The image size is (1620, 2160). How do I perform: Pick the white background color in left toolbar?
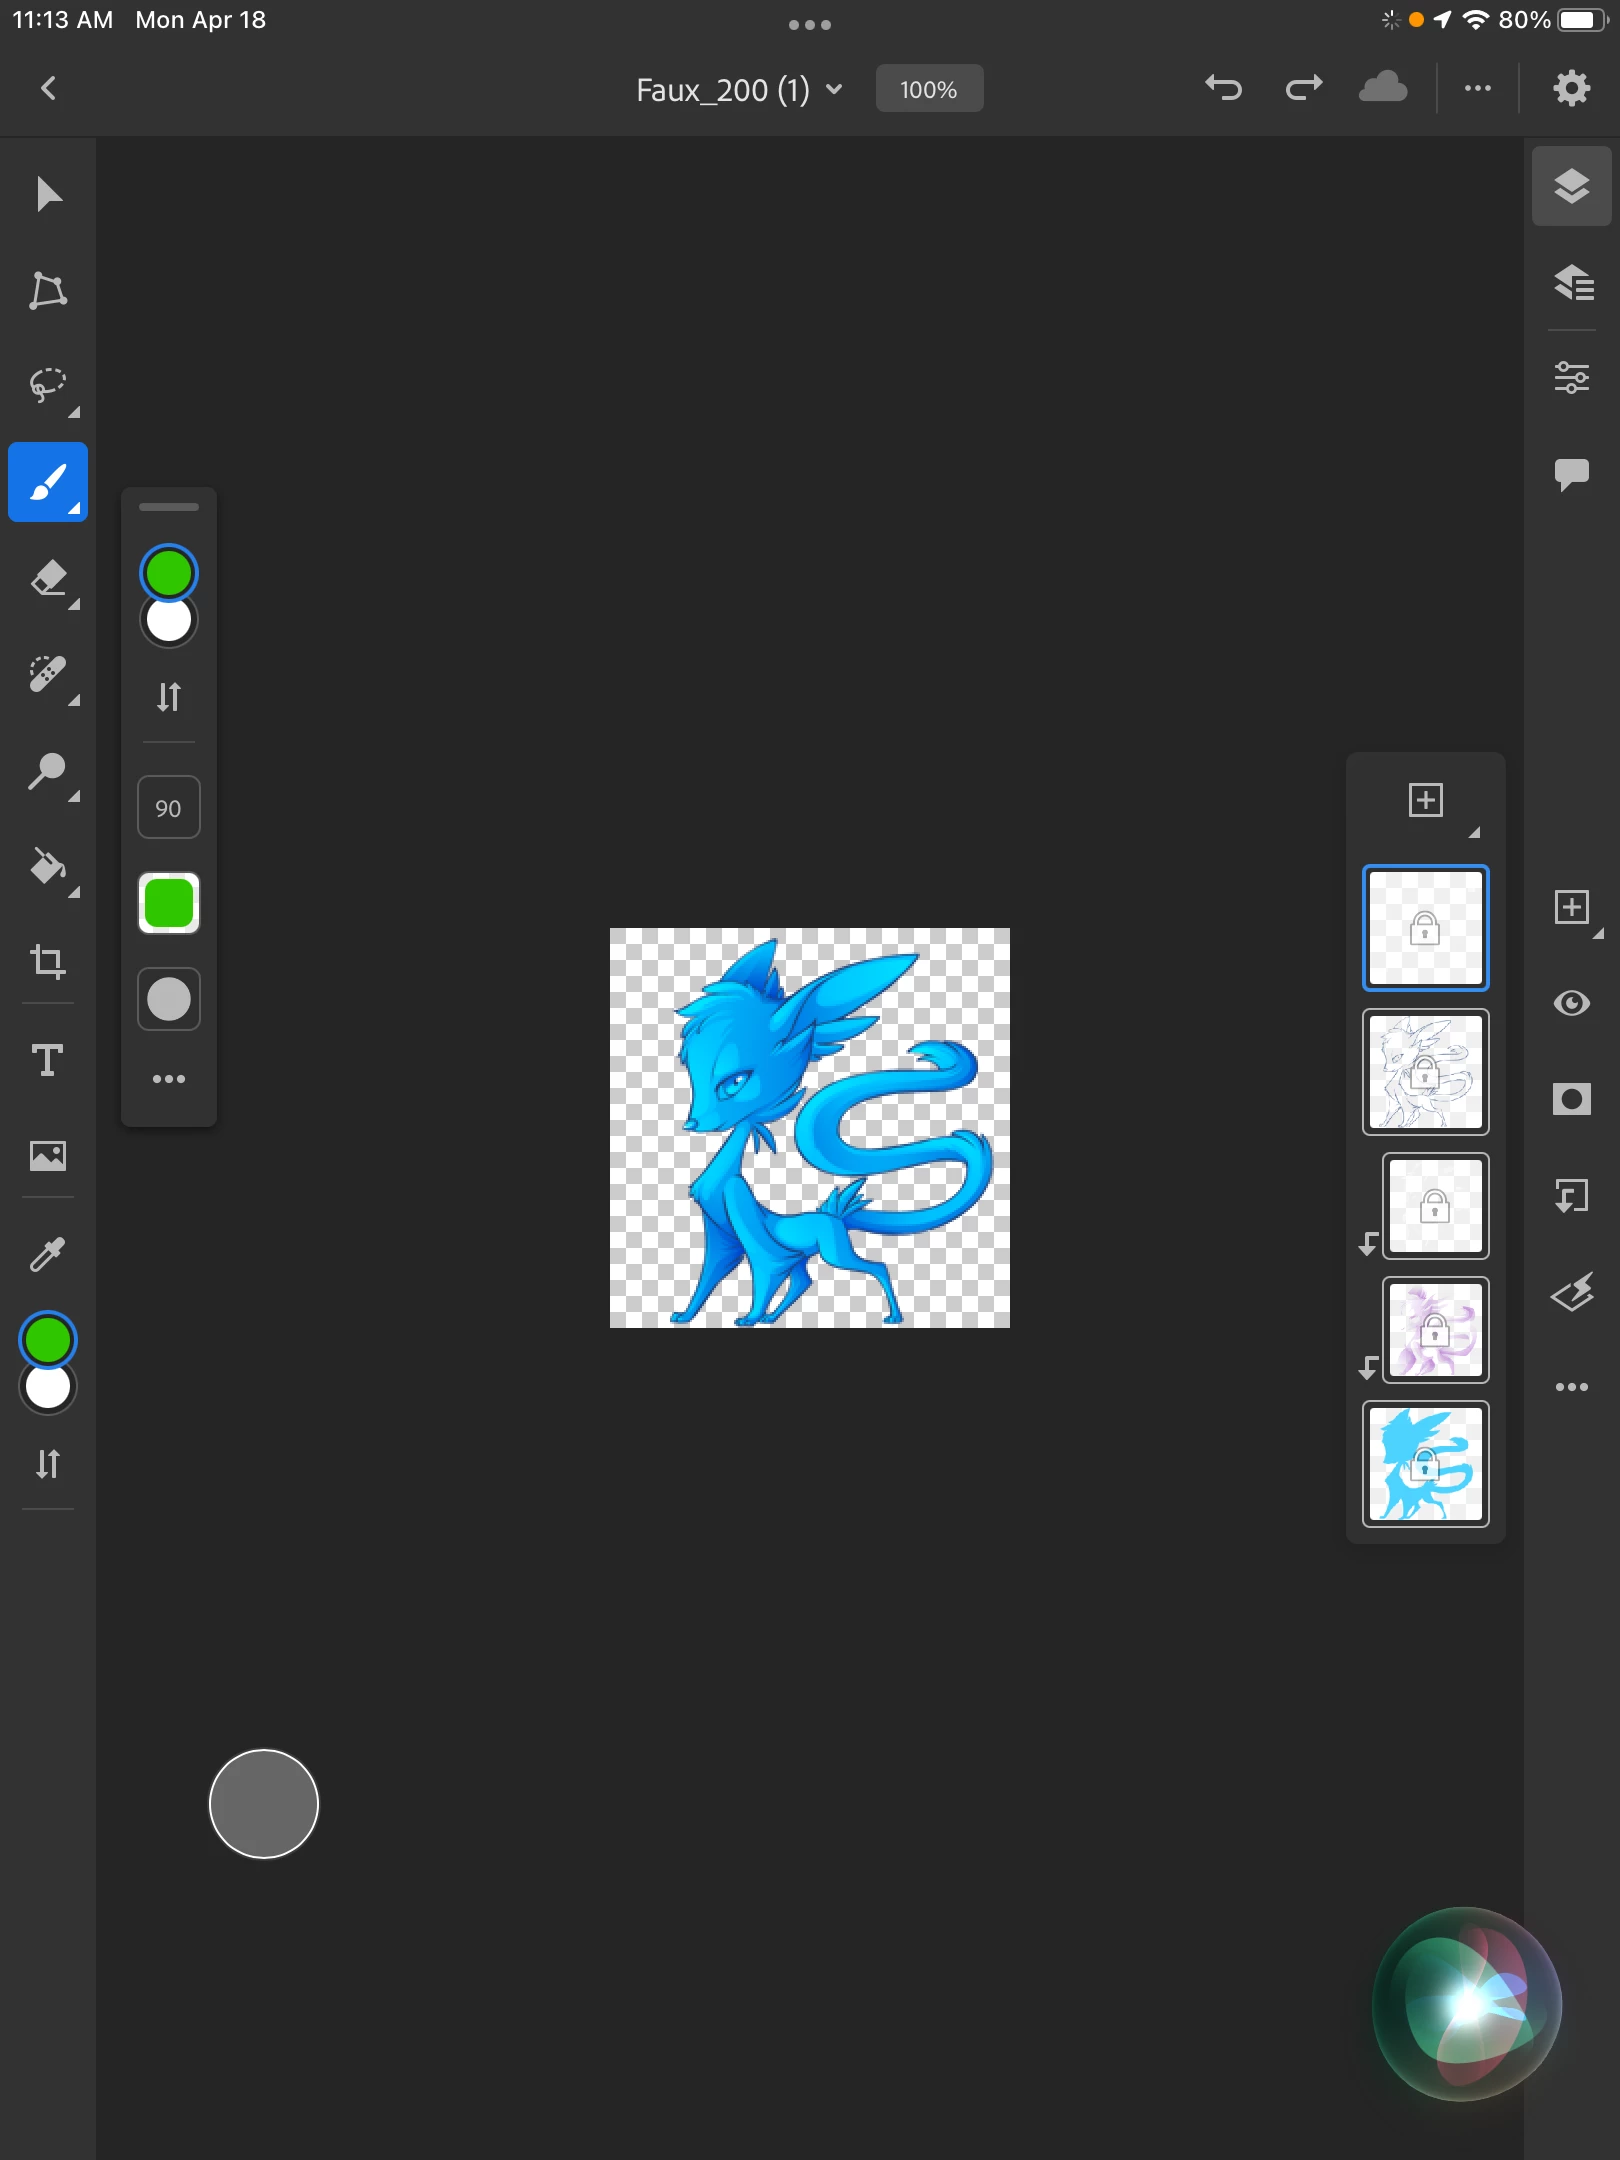coord(48,1390)
